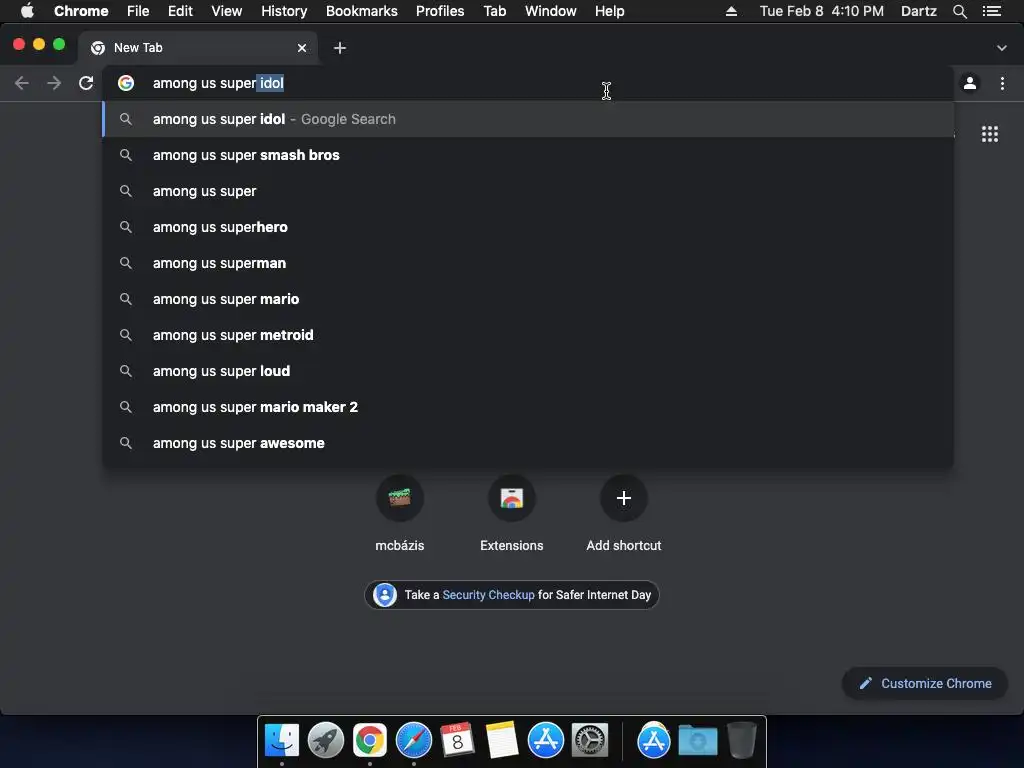This screenshot has width=1024, height=768.
Task: Open the History menu
Action: pyautogui.click(x=284, y=11)
